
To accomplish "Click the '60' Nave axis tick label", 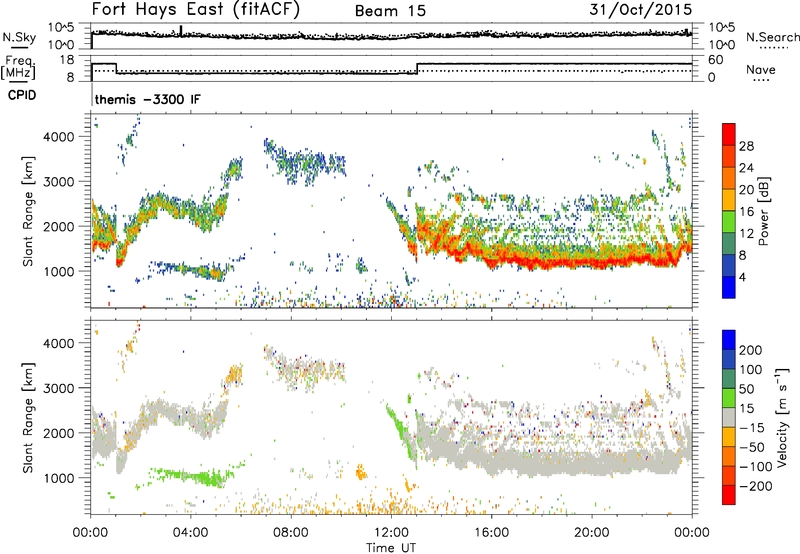I will [715, 60].
